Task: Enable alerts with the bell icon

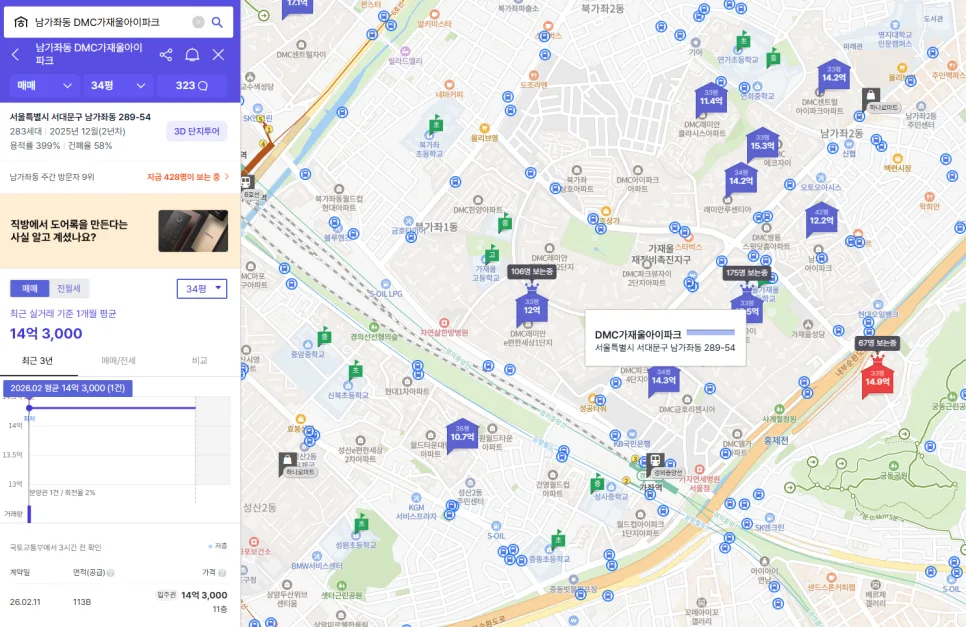Action: [x=192, y=55]
